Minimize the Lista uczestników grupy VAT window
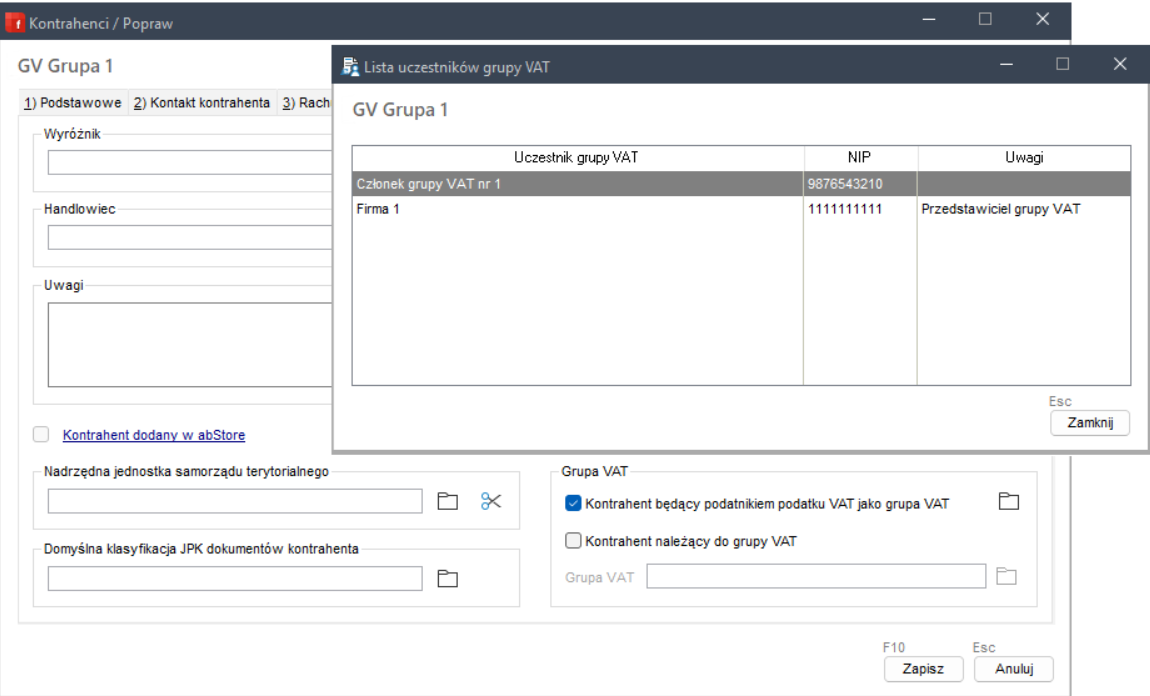This screenshot has height=696, width=1150. [1006, 64]
